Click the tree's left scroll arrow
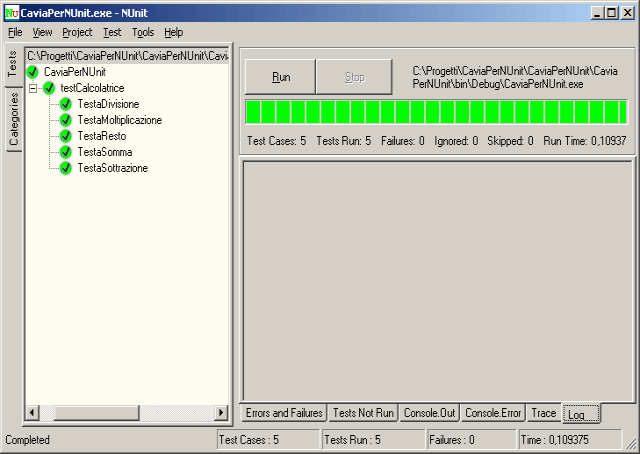The width and height of the screenshot is (640, 454). 32,412
